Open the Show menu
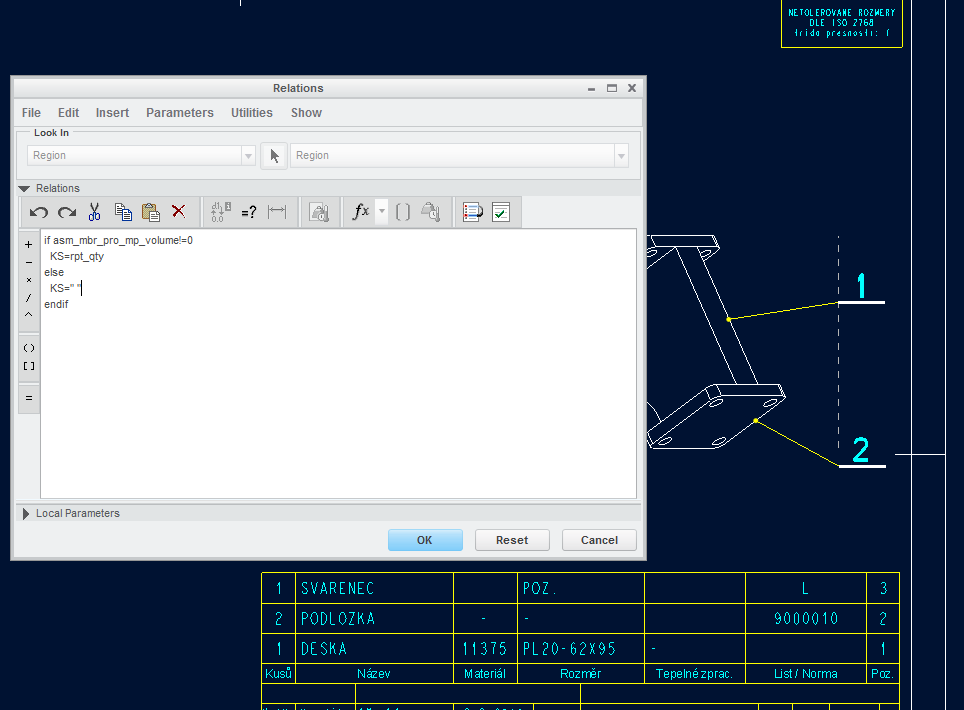Screen dimensions: 964x710 tap(306, 112)
